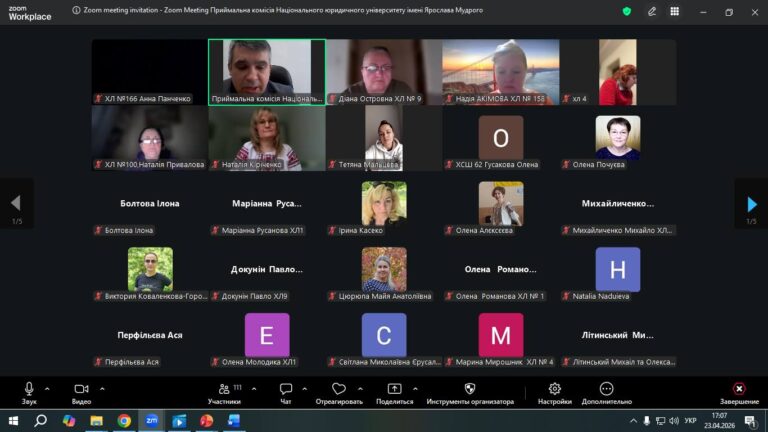Image resolution: width=768 pixels, height=432 pixels.
Task: Select the Приймальна комісія active speaker video tile
Action: 267,72
